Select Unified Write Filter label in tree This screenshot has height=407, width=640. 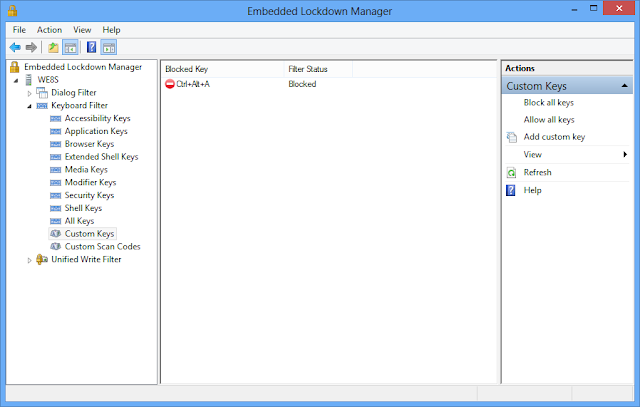tap(86, 259)
